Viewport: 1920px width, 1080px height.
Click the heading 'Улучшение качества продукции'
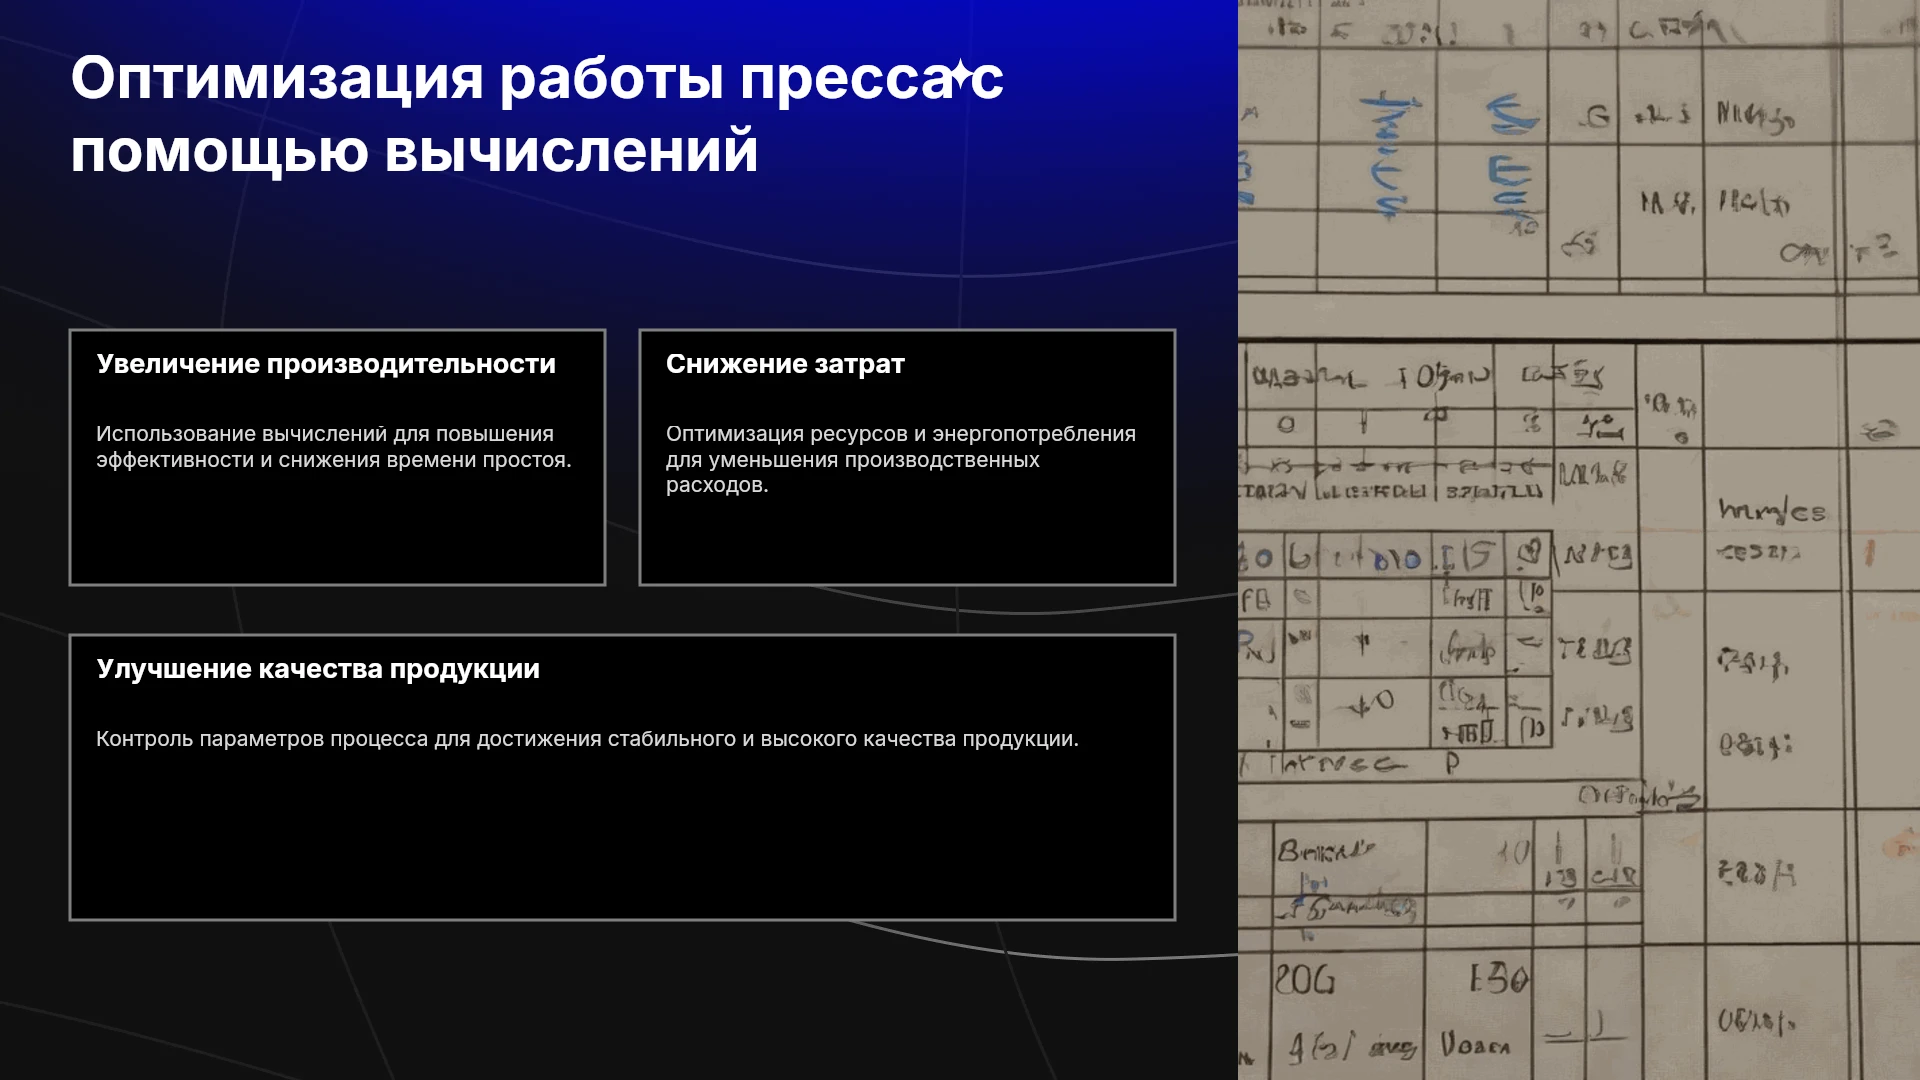(318, 669)
